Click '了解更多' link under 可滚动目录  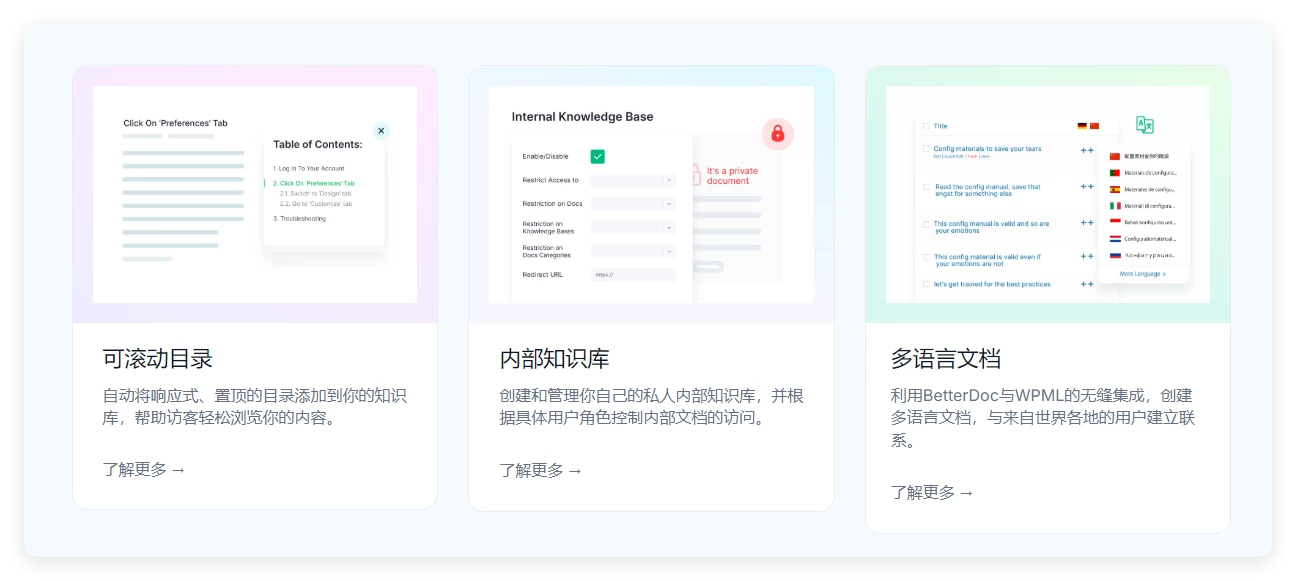pos(144,470)
